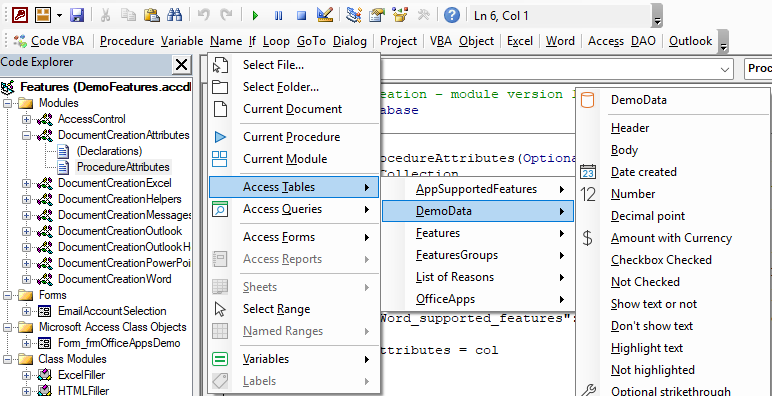Toggle Design Mode icon
This screenshot has width=772, height=396.
click(x=324, y=15)
